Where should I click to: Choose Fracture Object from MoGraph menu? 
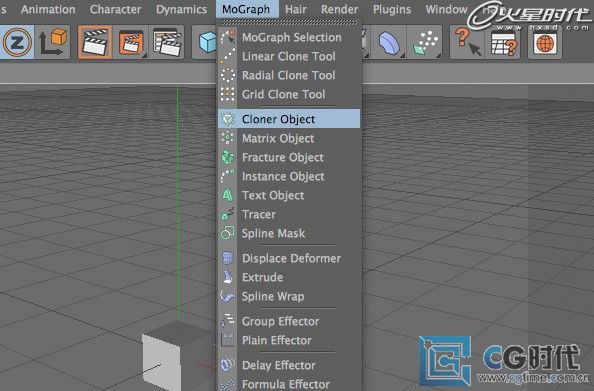289,157
